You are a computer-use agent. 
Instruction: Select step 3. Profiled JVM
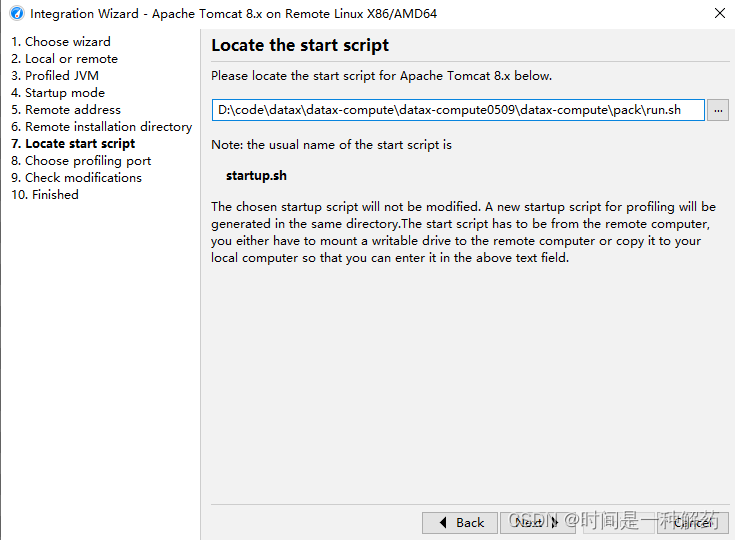coord(55,75)
